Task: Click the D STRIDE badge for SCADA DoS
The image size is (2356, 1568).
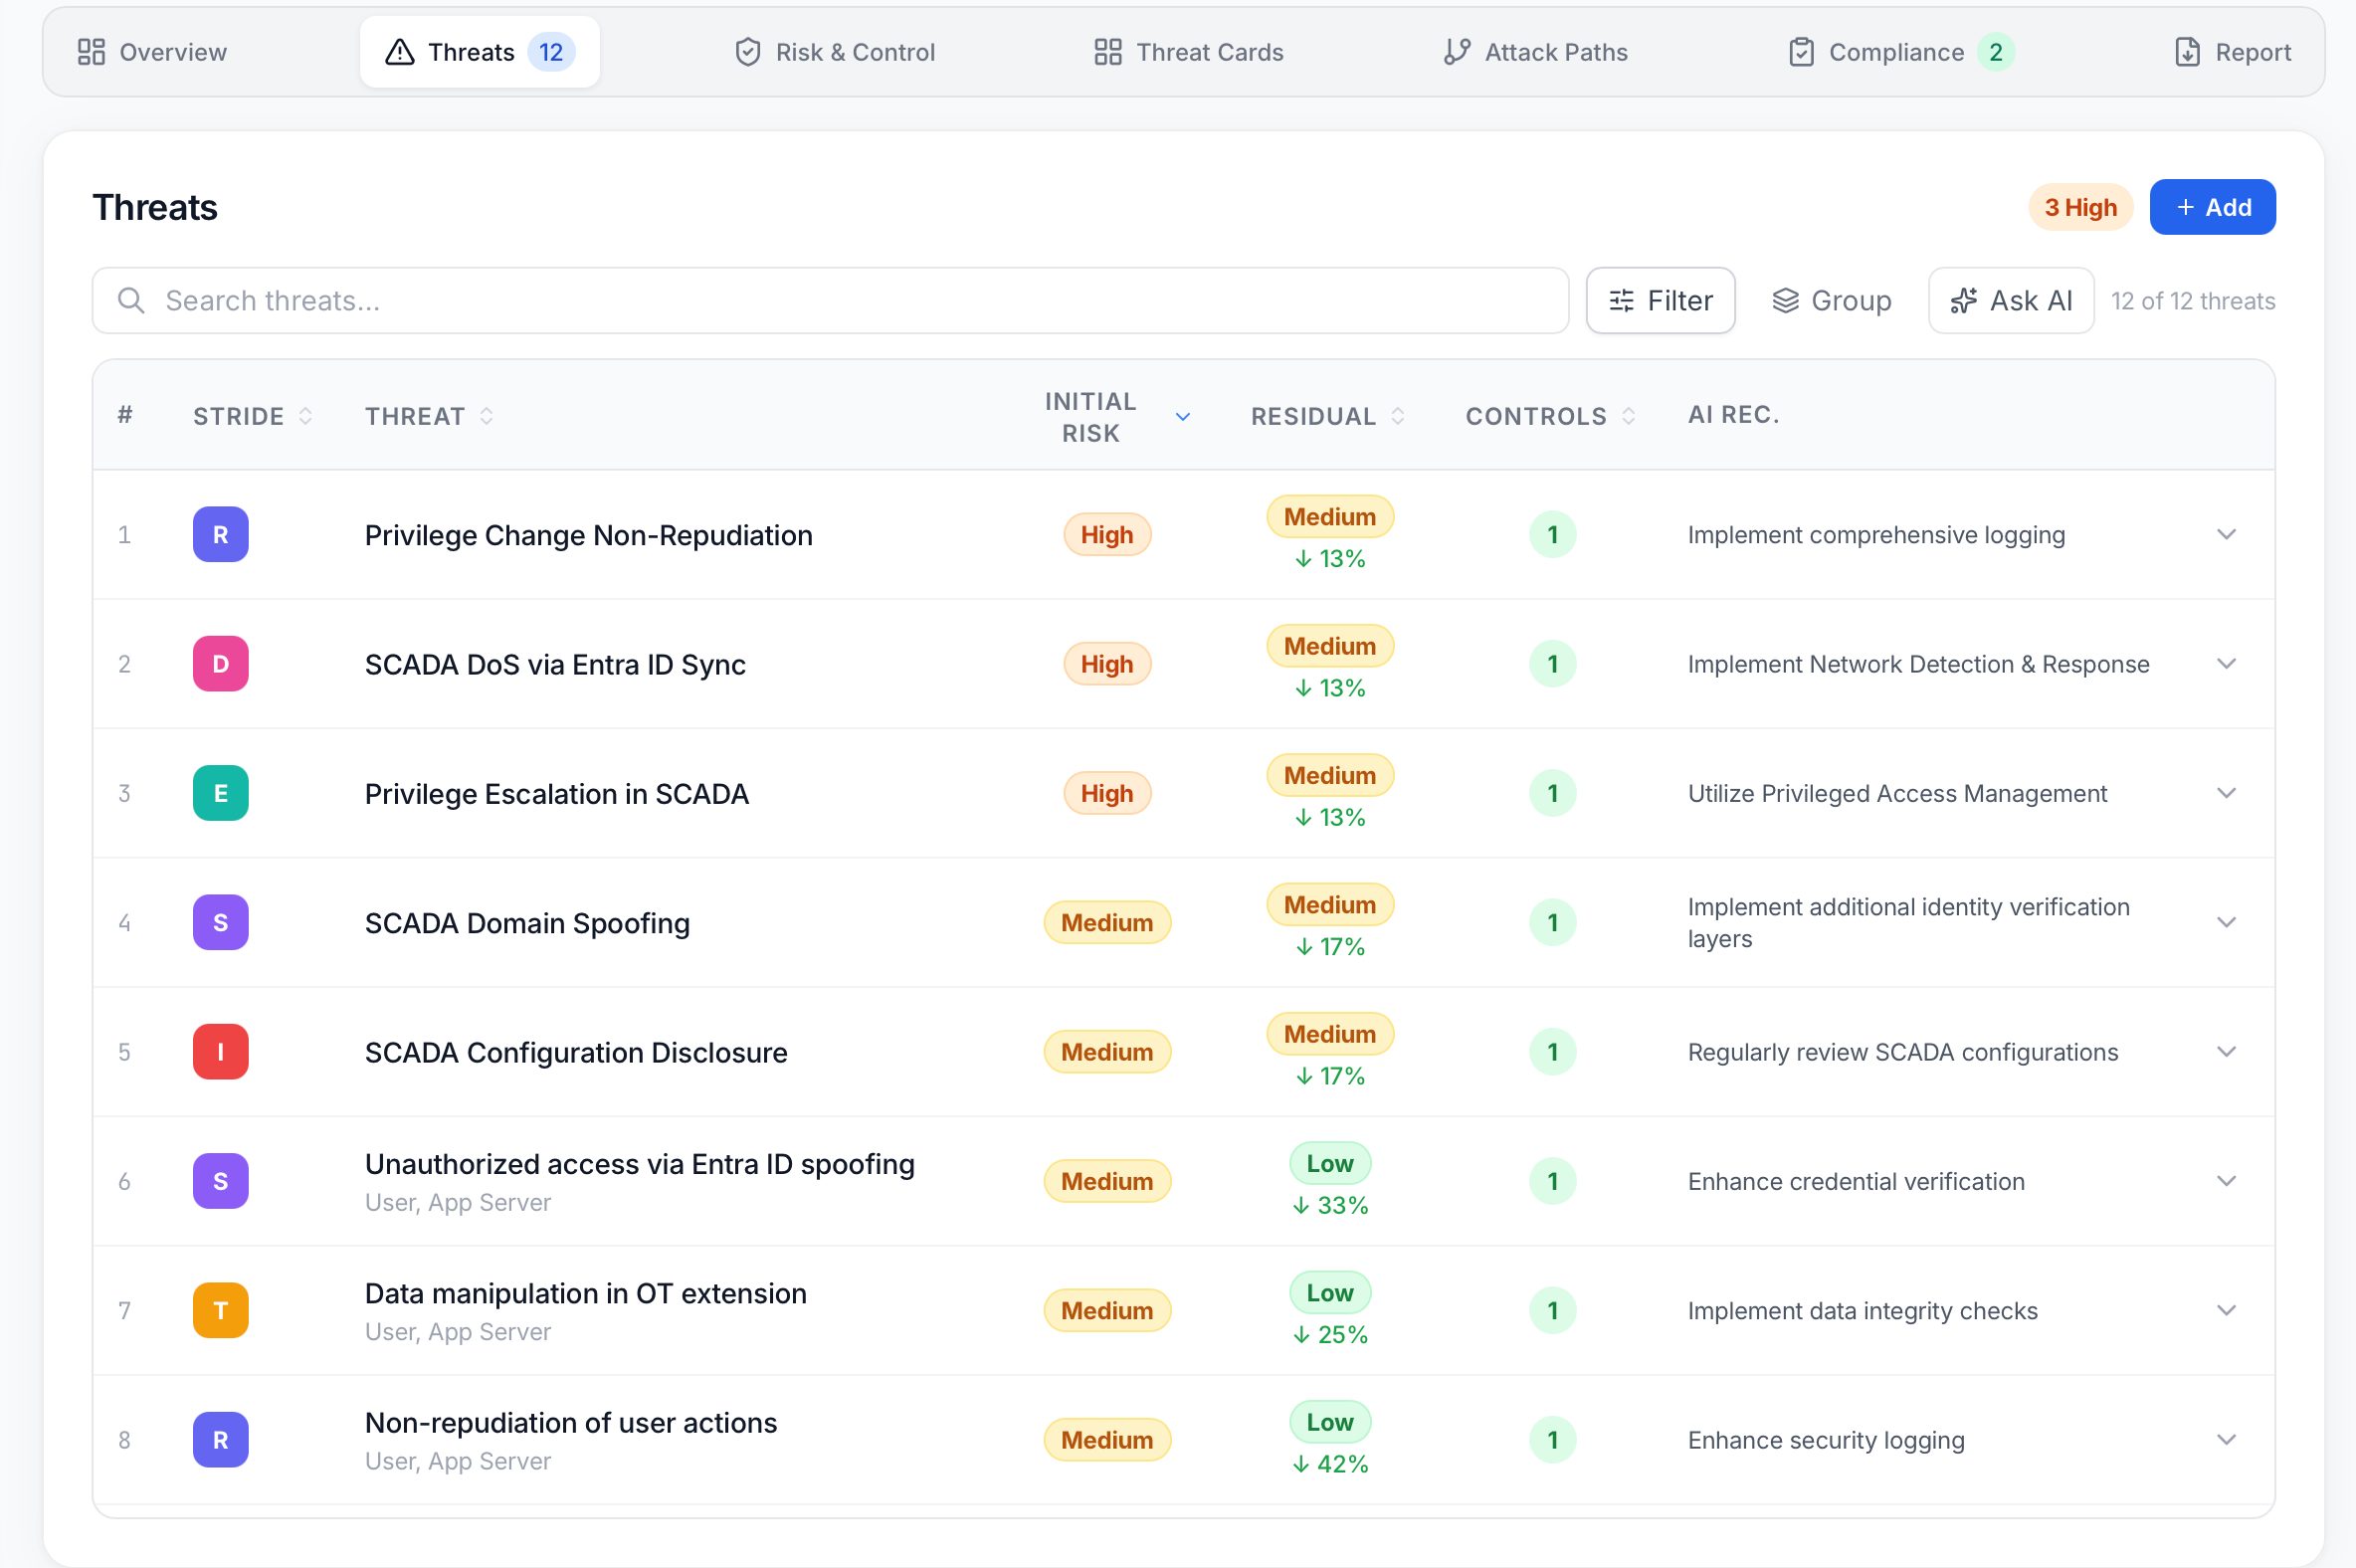Action: coord(221,664)
